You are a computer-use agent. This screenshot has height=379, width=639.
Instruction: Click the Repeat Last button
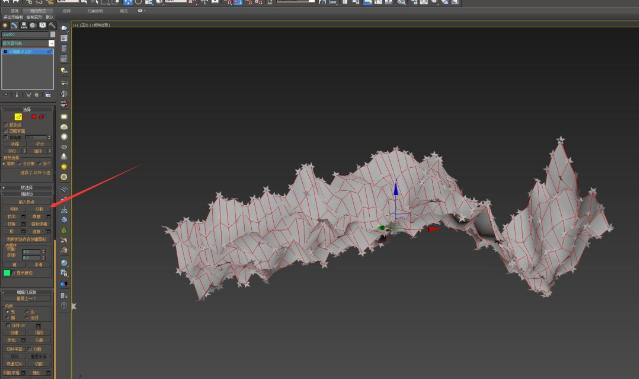(x=27, y=299)
